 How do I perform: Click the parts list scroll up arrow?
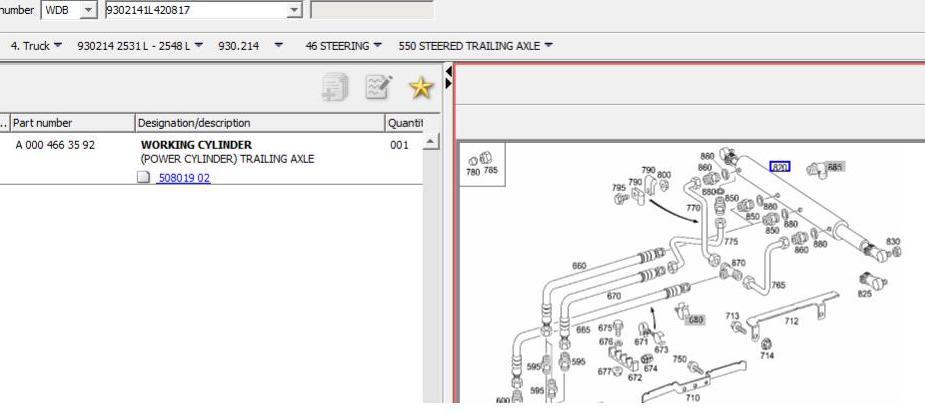coord(432,144)
